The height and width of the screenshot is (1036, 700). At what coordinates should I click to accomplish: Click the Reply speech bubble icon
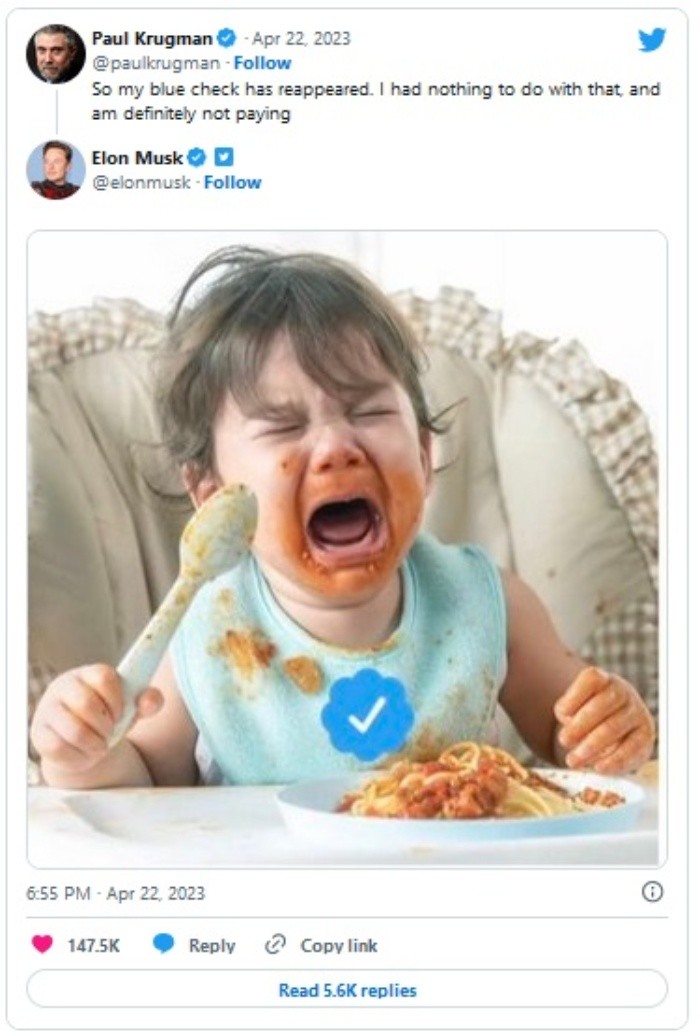click(x=163, y=944)
